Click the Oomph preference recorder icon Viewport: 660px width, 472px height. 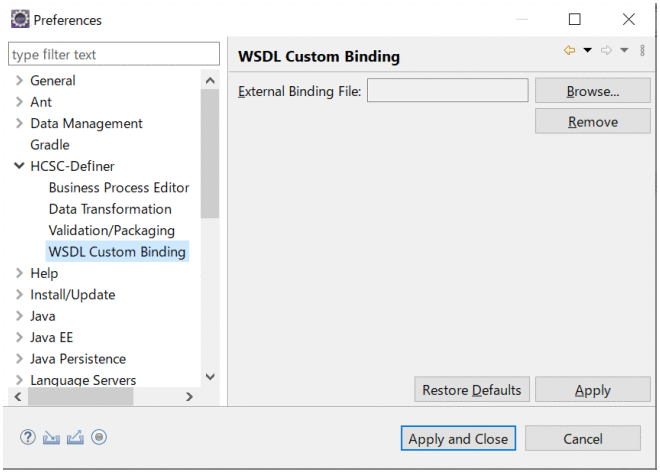(x=99, y=438)
